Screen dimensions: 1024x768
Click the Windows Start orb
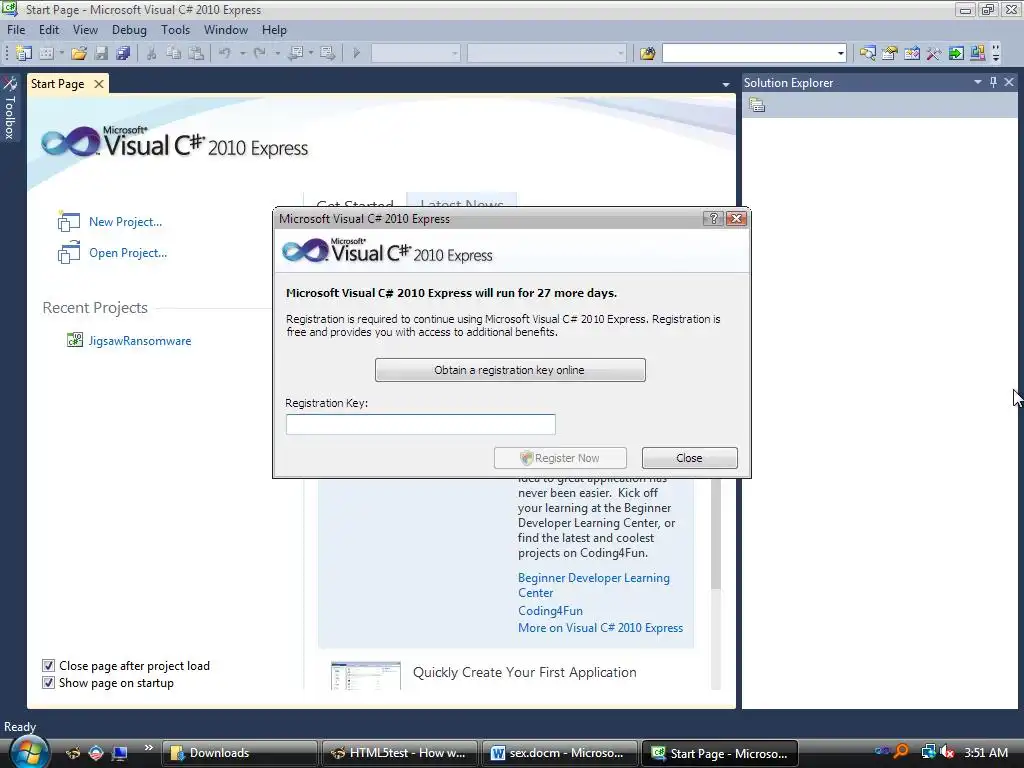tap(29, 752)
